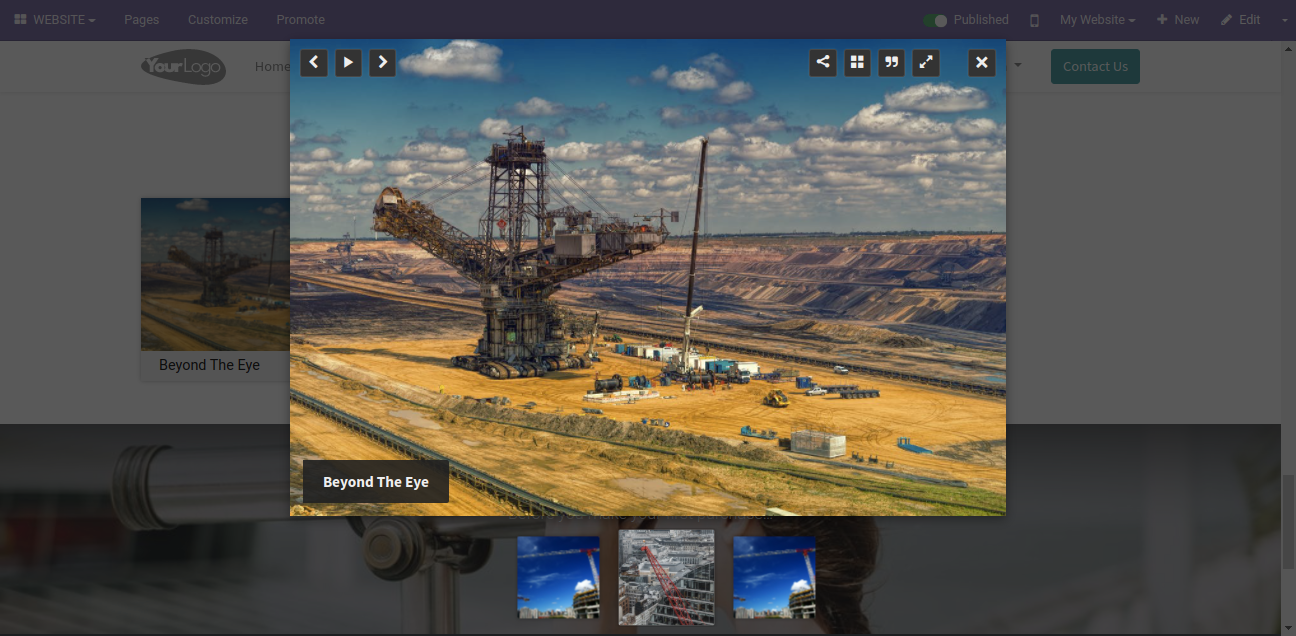Click the Contact Us button
The height and width of the screenshot is (636, 1296).
(1095, 67)
